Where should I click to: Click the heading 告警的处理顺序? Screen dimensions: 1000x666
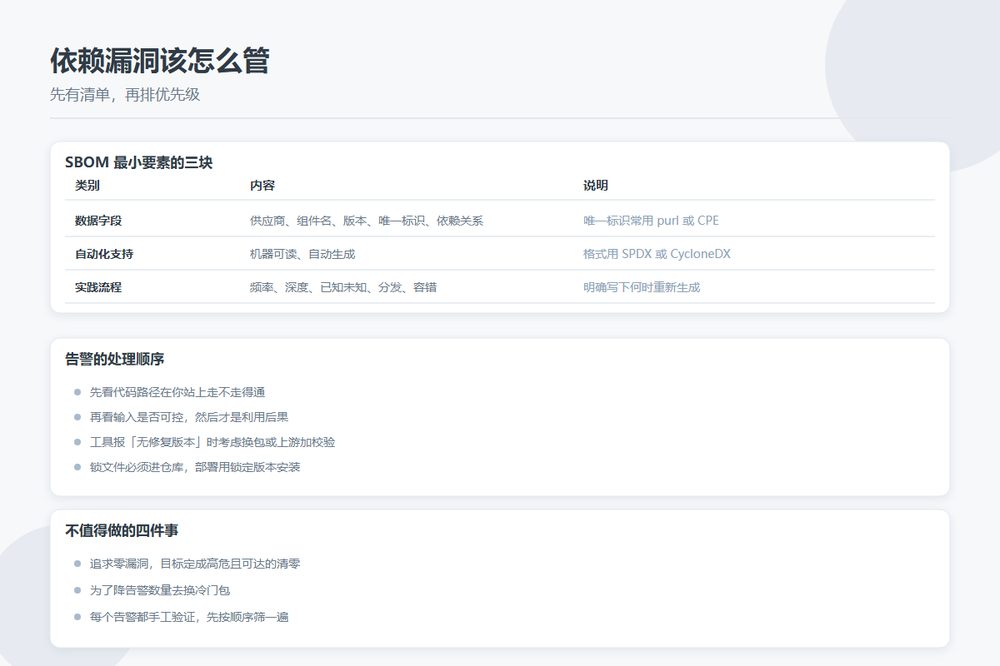(x=115, y=359)
